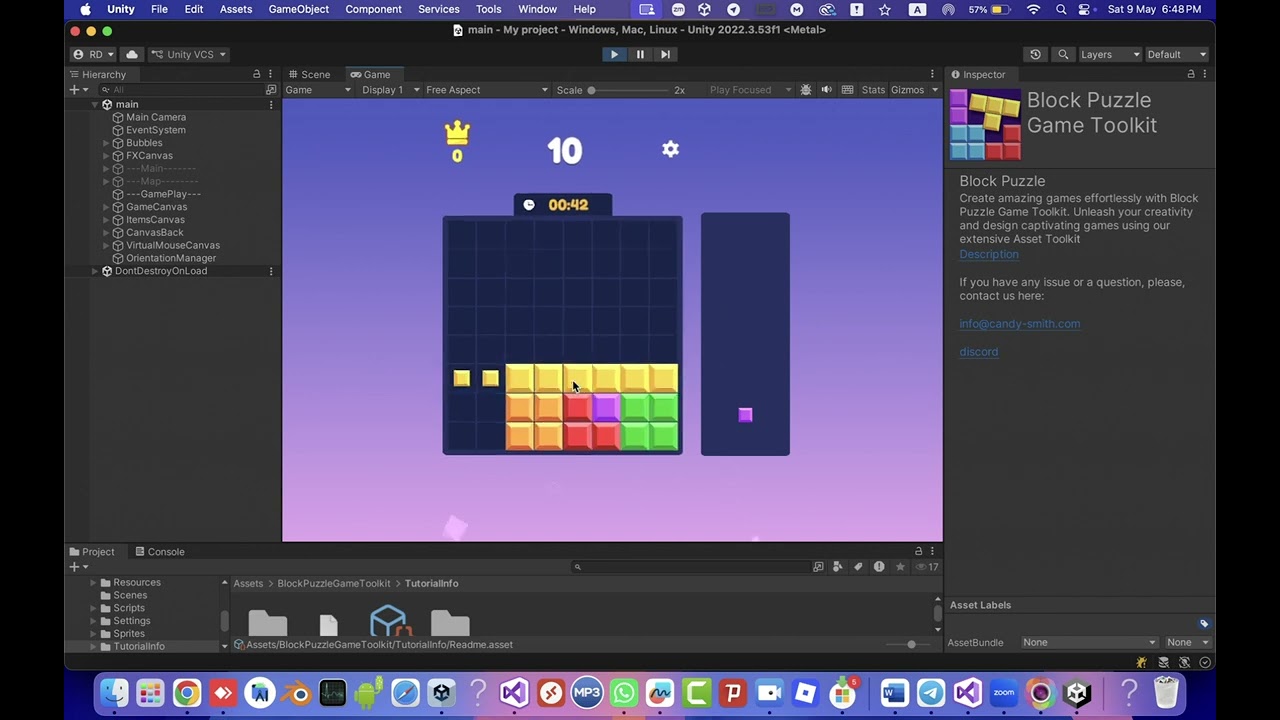Select Main Camera in Hierarchy

click(x=155, y=117)
